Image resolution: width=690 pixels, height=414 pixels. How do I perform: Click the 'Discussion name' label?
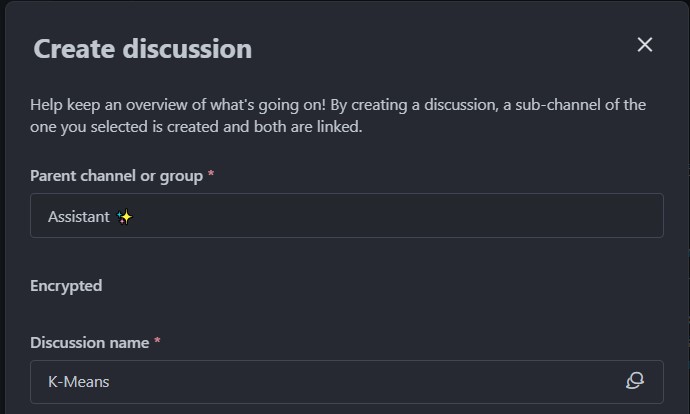[89, 343]
